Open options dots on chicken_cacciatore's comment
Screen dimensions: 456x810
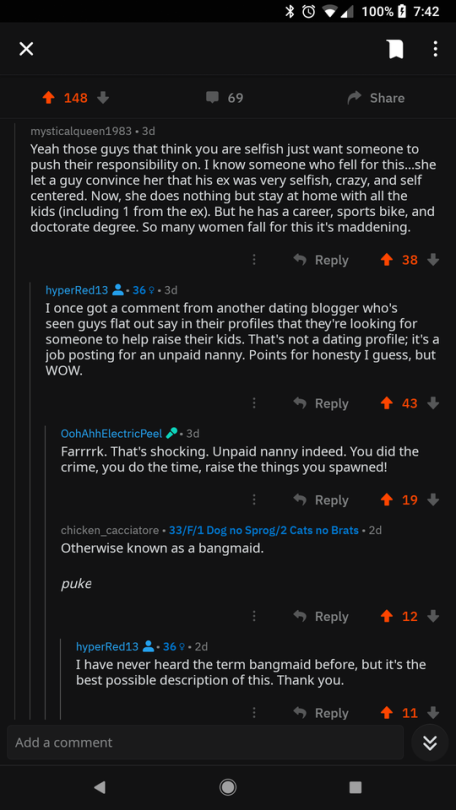[254, 616]
